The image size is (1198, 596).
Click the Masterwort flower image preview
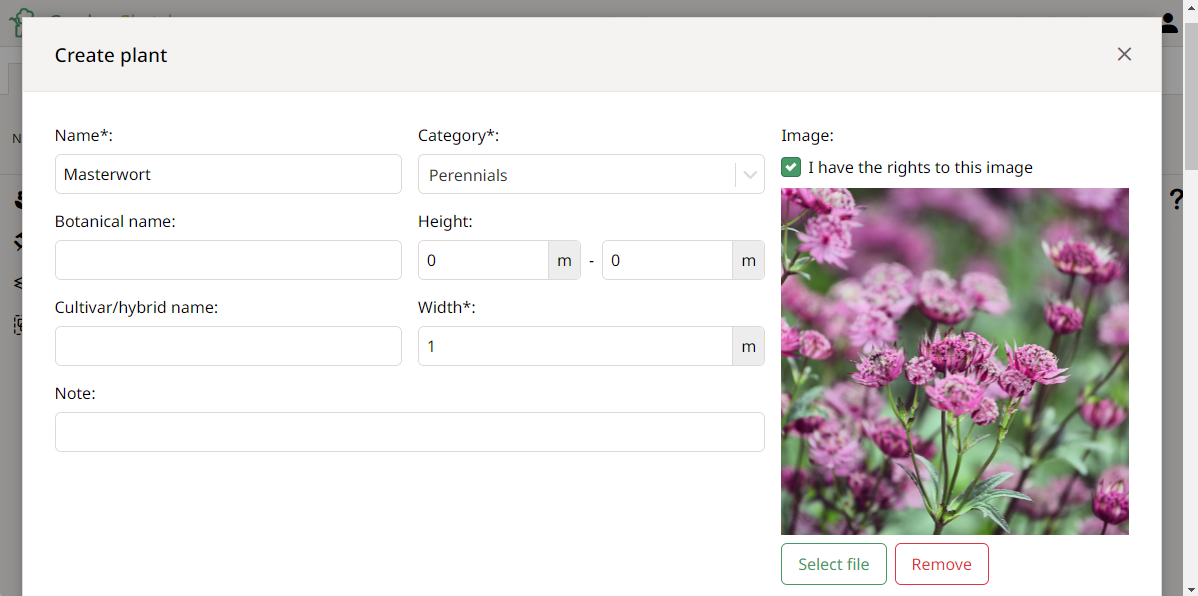tap(954, 361)
